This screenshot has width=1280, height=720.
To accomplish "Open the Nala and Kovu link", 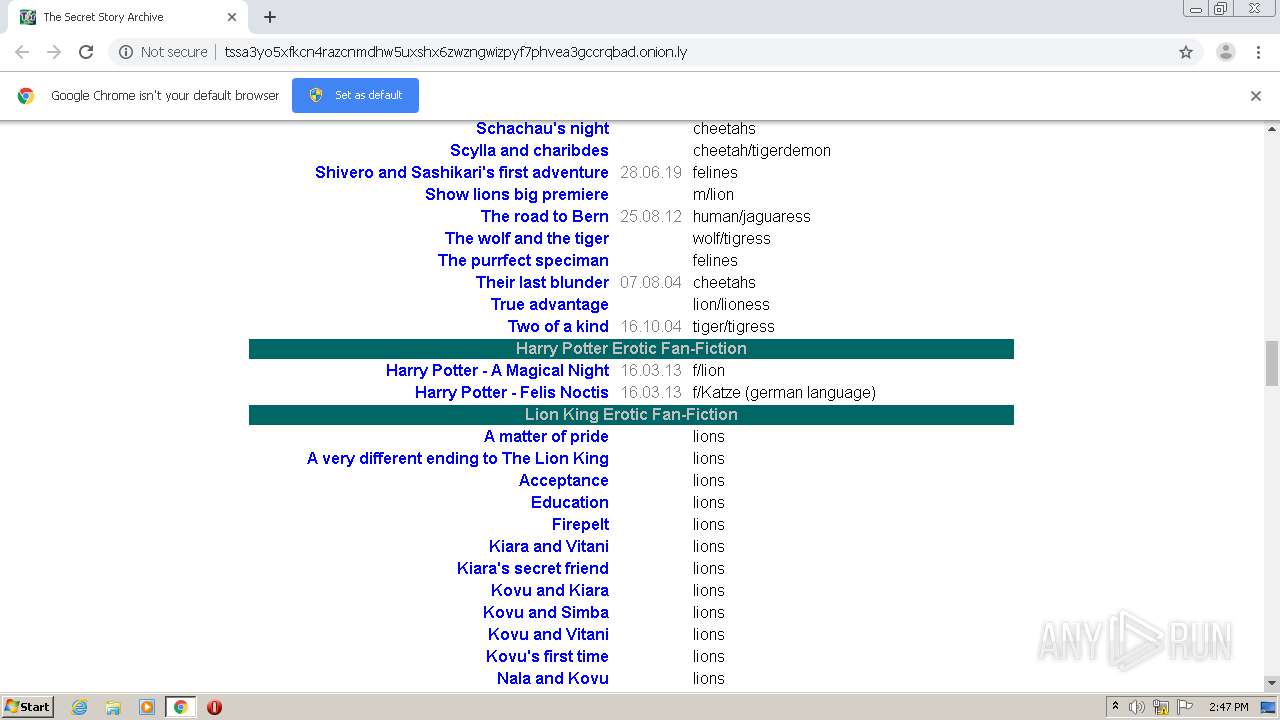I will [553, 678].
